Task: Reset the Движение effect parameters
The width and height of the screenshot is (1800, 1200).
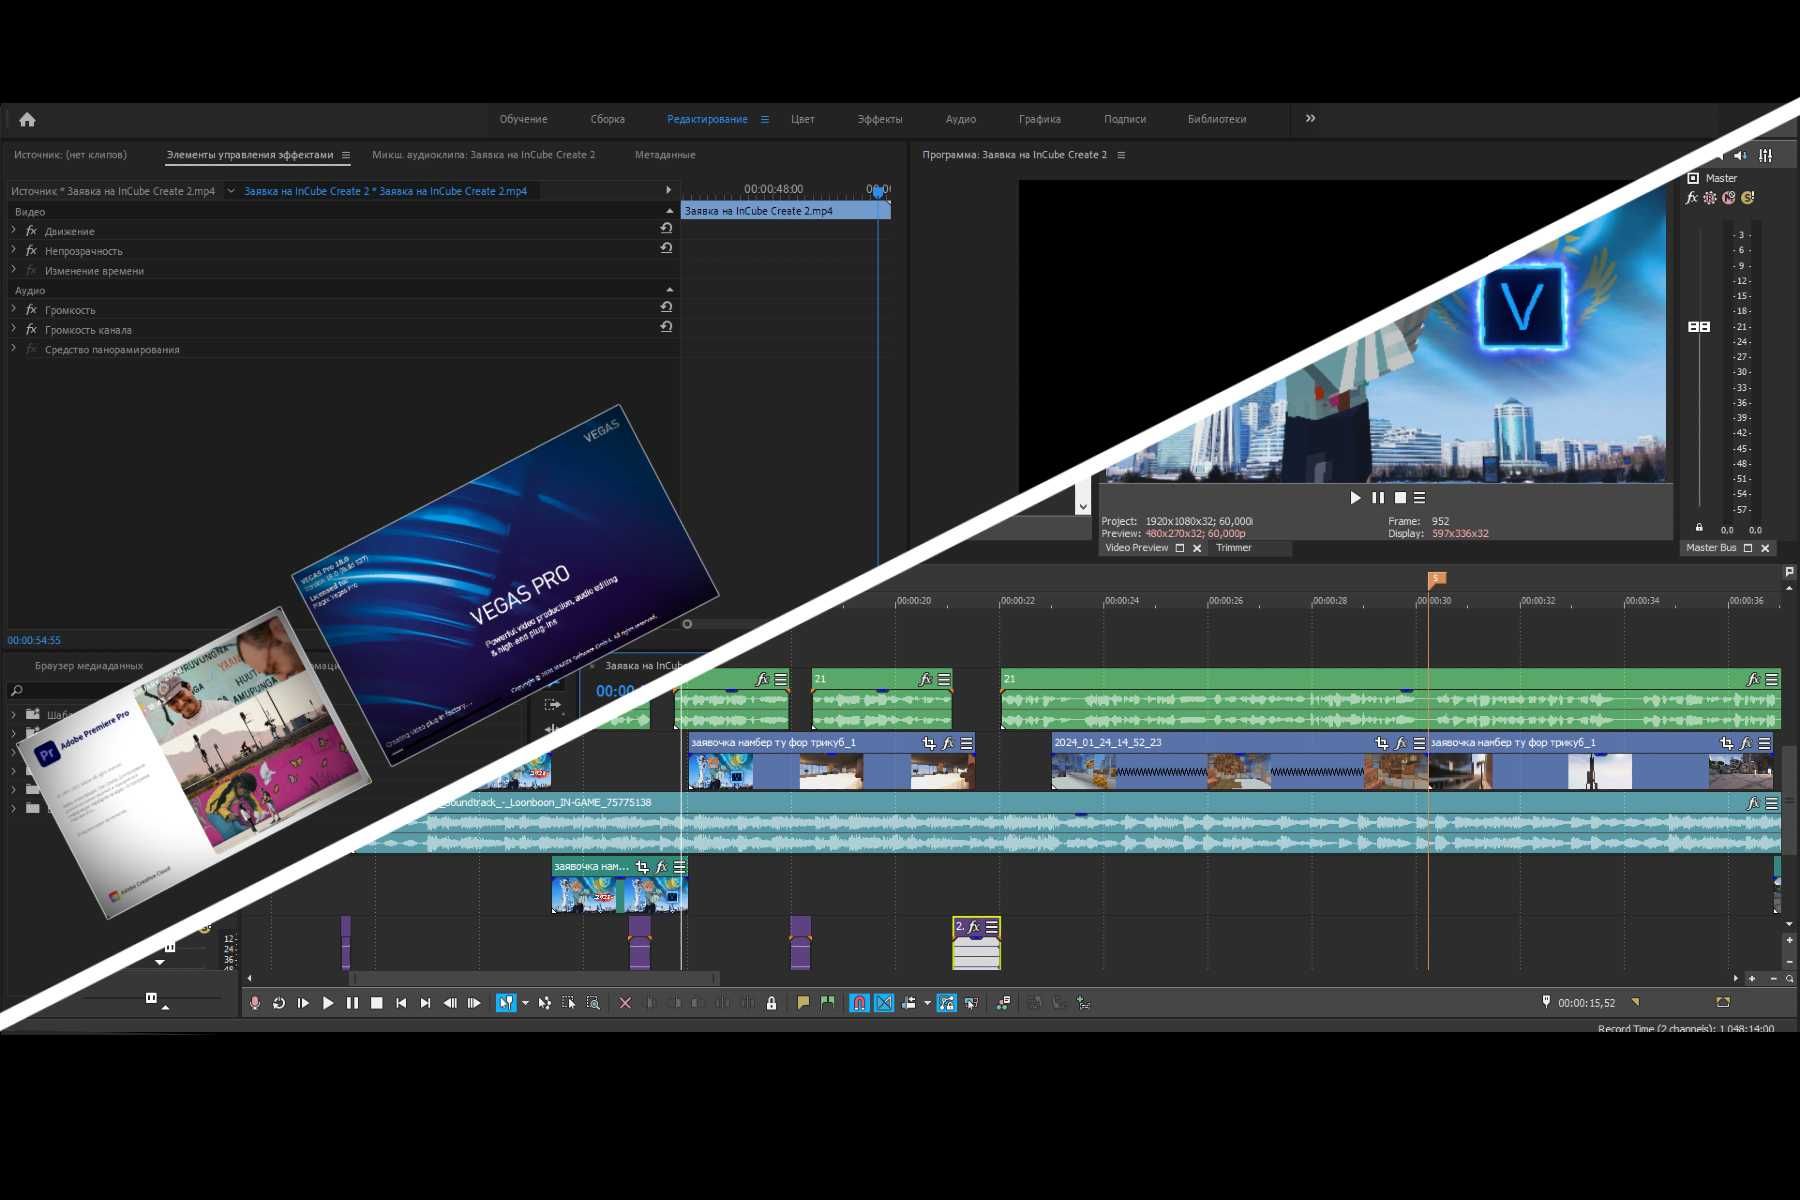Action: [x=666, y=229]
